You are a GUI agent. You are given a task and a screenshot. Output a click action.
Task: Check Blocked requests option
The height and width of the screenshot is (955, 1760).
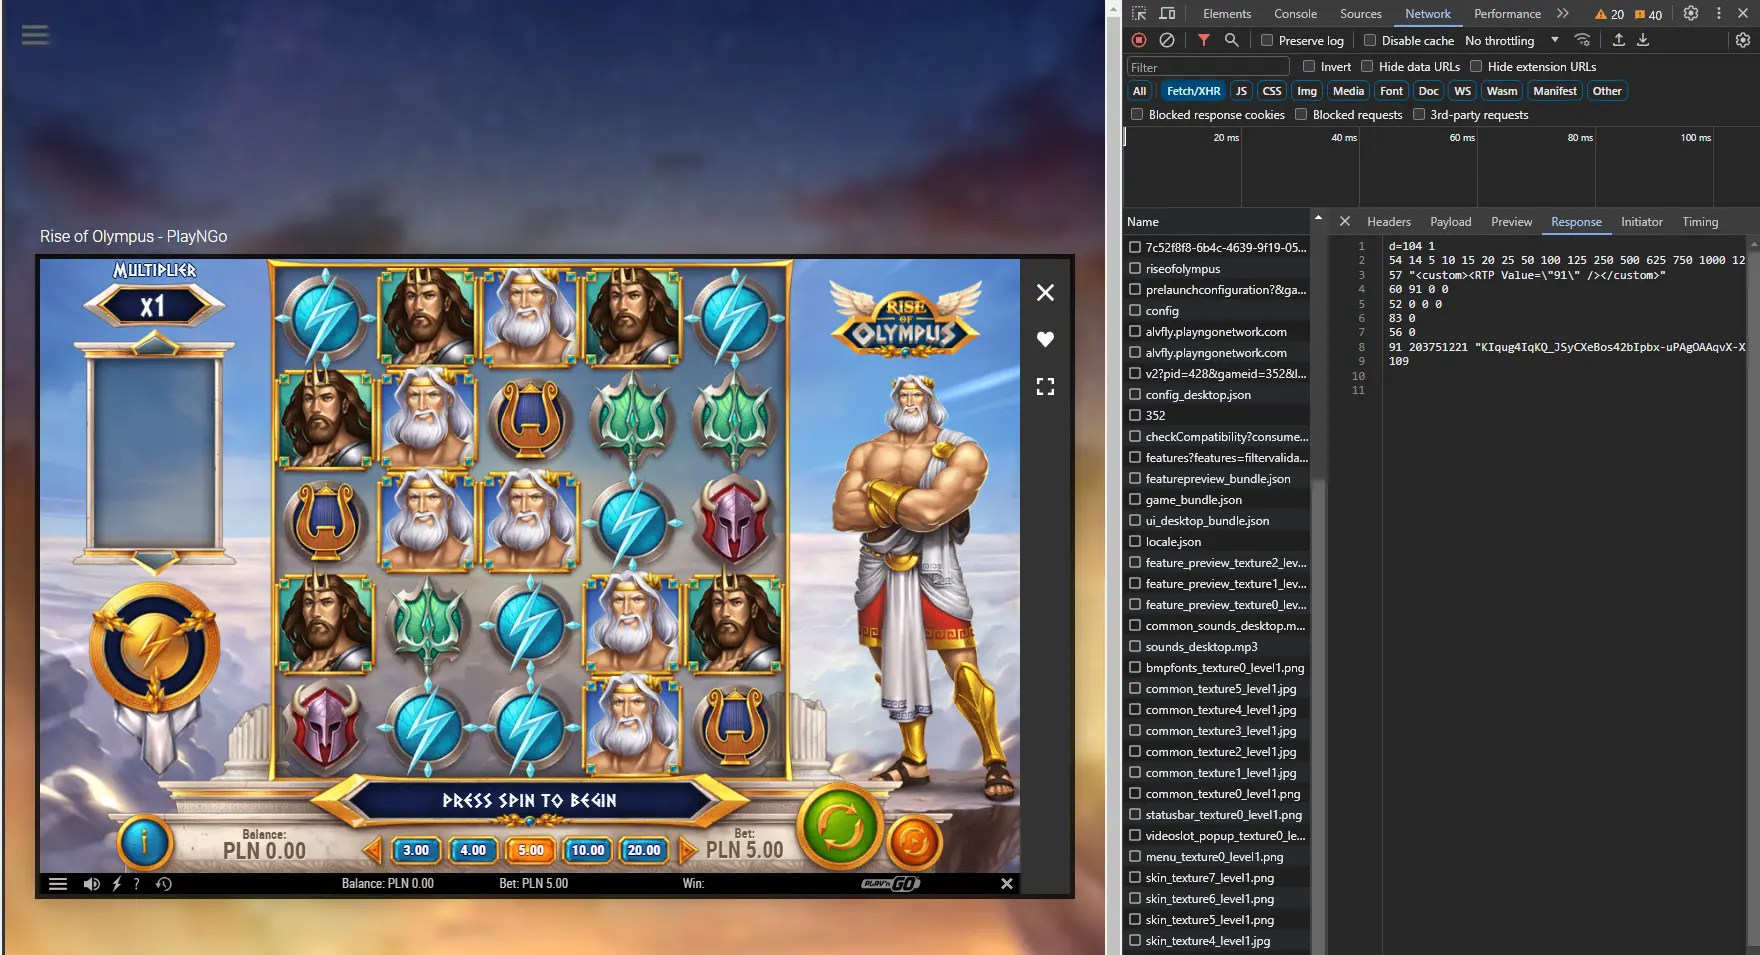tap(1301, 115)
